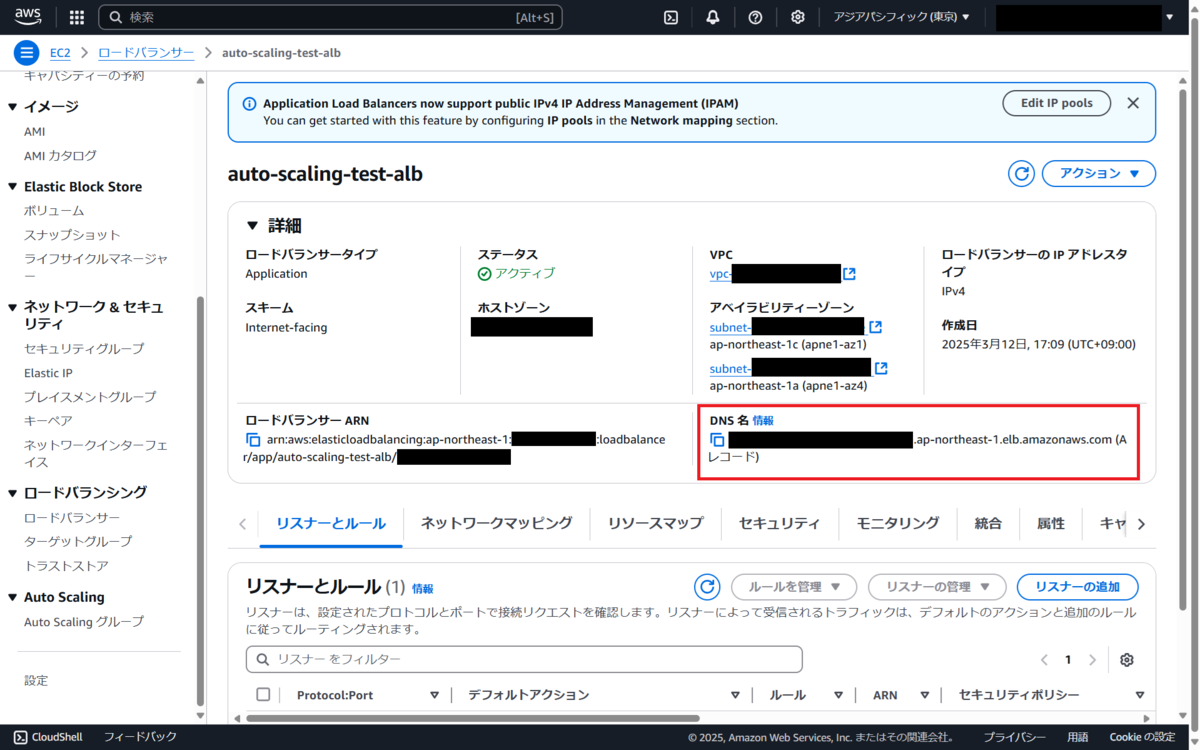
Task: Open 情報 link beside リスナーとルール heading
Action: pos(423,589)
